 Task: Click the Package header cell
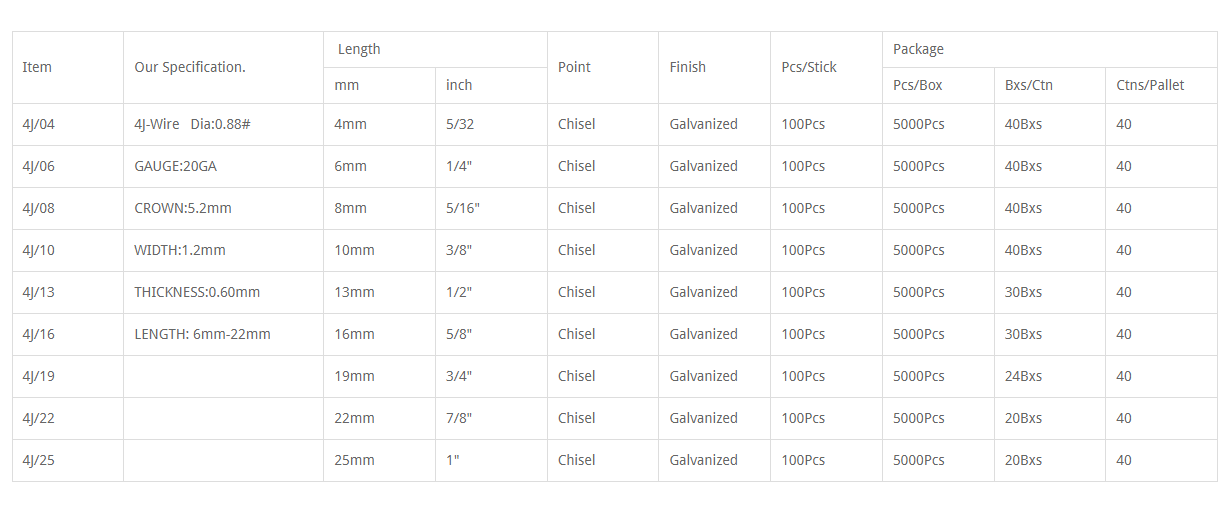tap(1050, 49)
